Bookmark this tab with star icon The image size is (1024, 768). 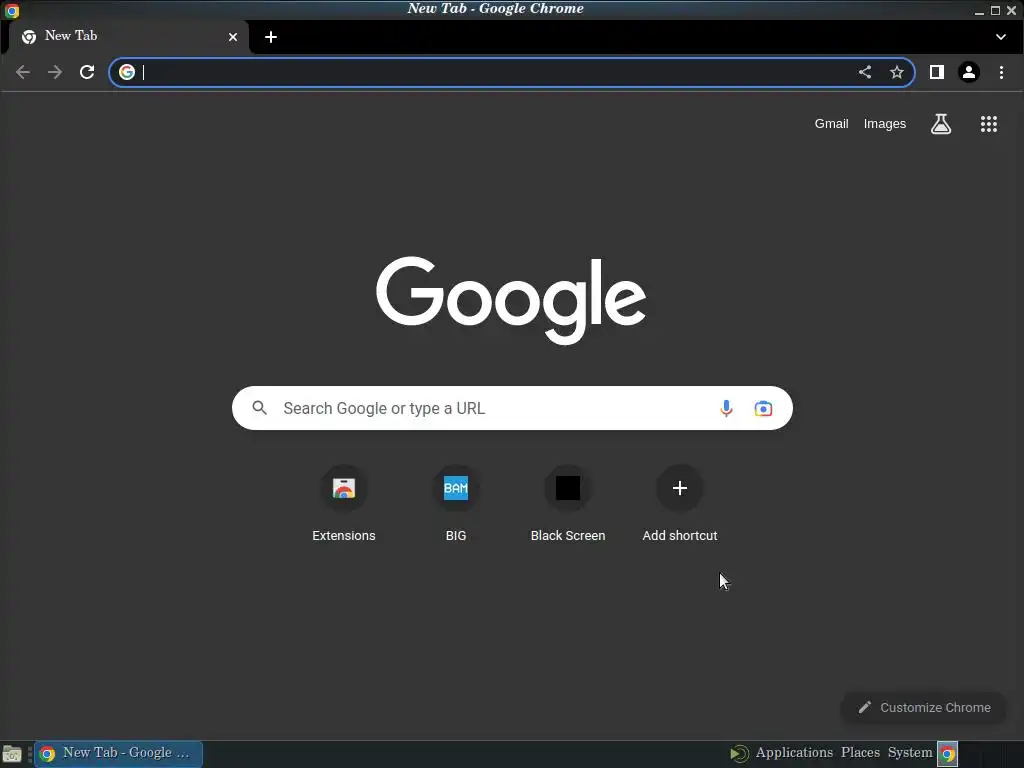897,72
